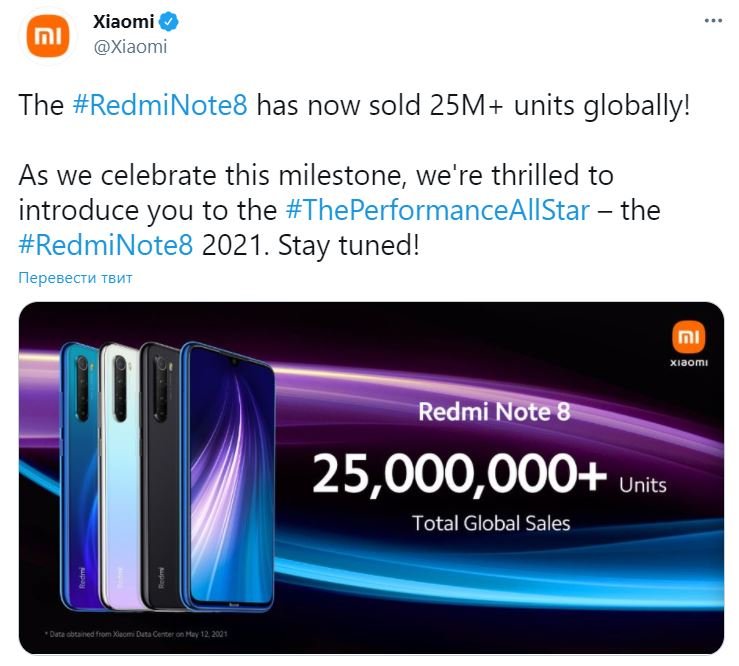Click the "Units" label in the image

(642, 485)
